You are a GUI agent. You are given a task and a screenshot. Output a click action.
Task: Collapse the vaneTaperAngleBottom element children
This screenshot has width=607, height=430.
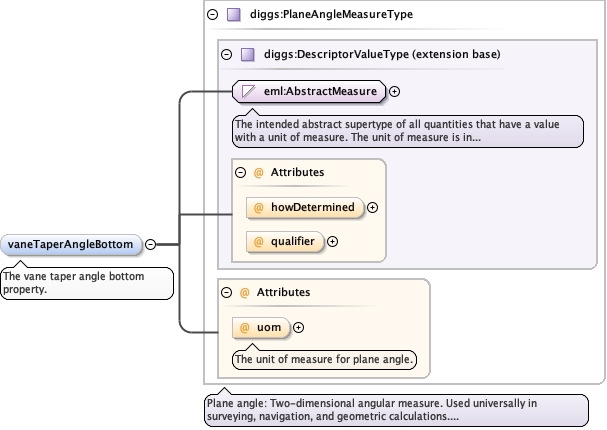coord(150,243)
